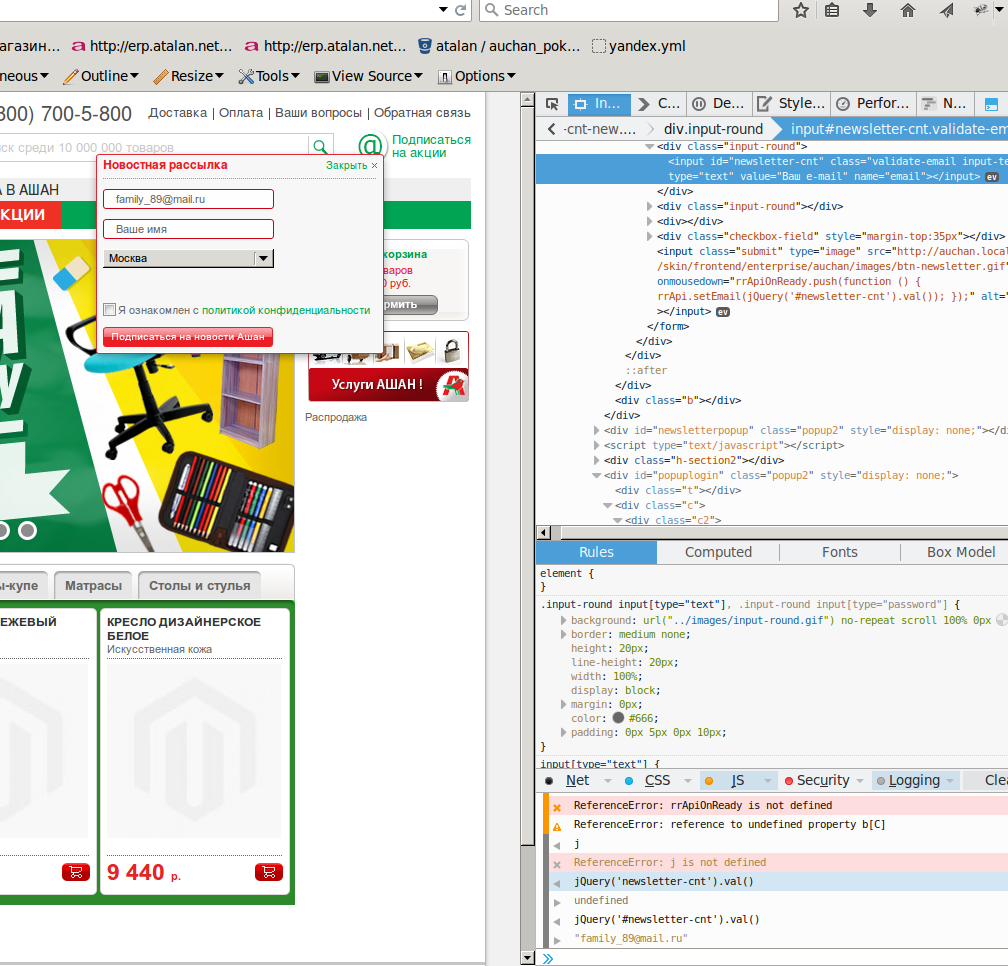The height and width of the screenshot is (966, 1008).
Task: Click the paper plane send icon
Action: [946, 10]
